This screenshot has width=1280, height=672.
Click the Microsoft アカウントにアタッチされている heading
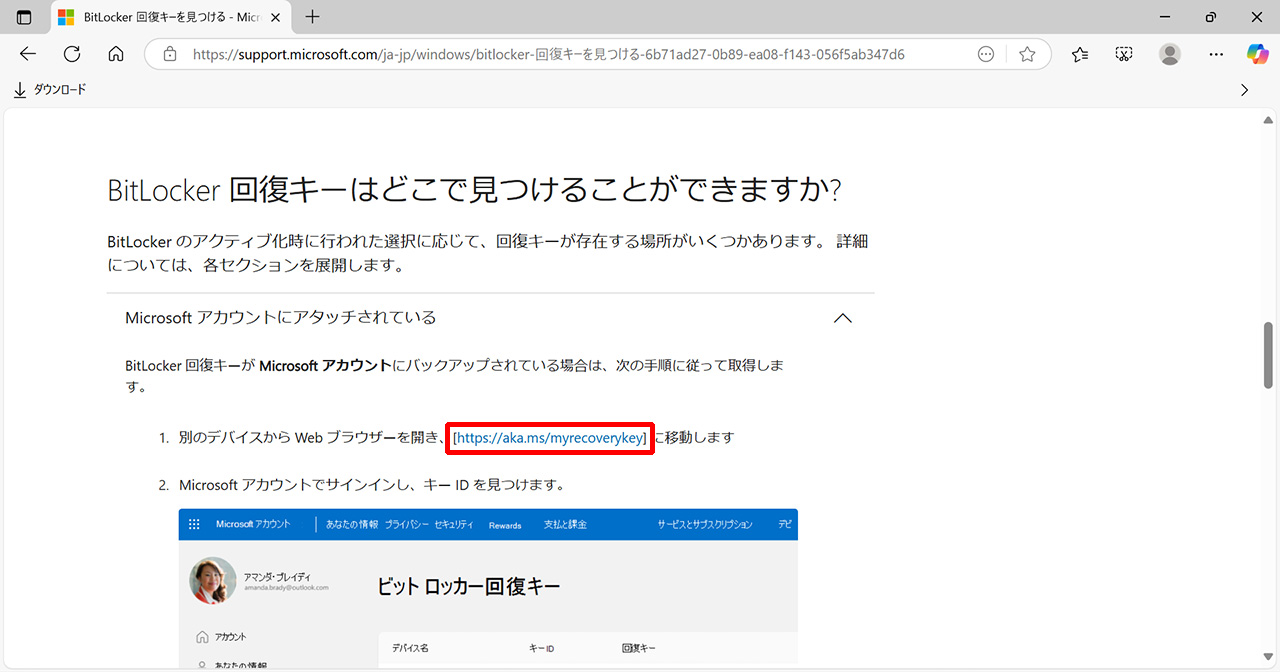click(x=281, y=317)
